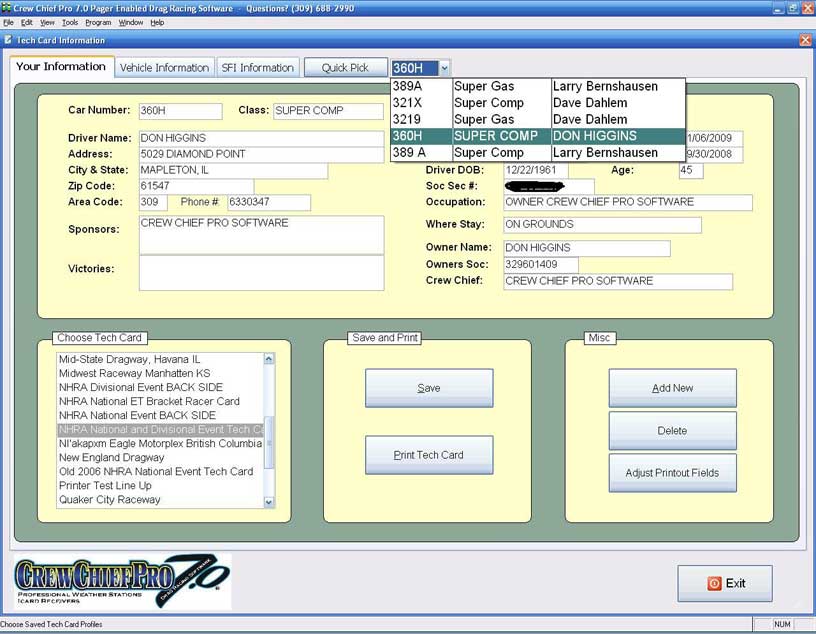Image resolution: width=816 pixels, height=634 pixels.
Task: Click the Exit button
Action: point(725,584)
